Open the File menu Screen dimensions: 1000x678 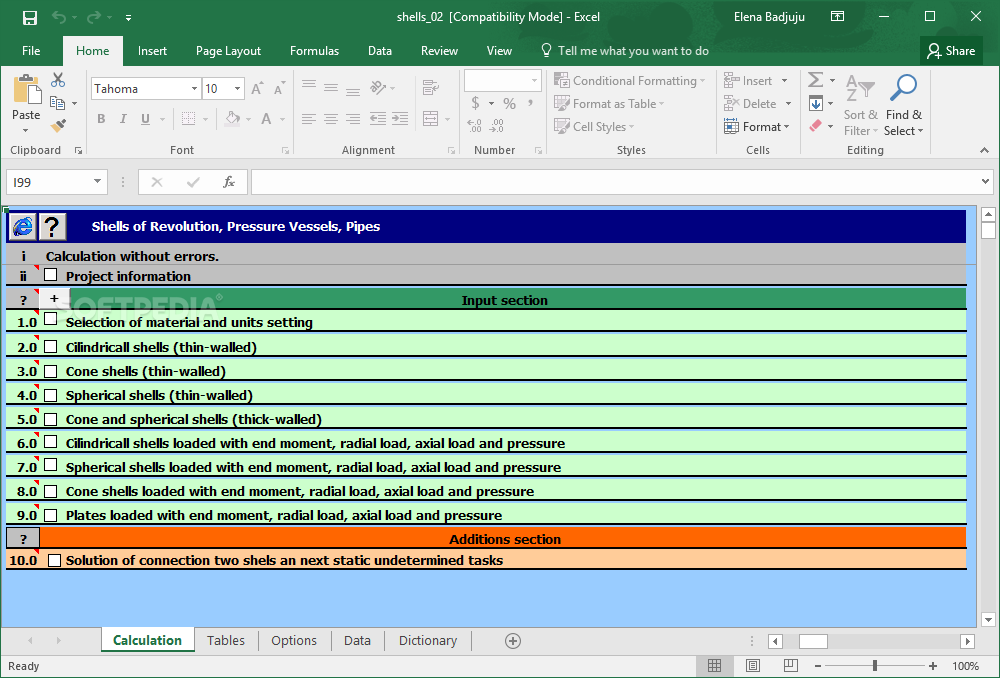pyautogui.click(x=31, y=51)
